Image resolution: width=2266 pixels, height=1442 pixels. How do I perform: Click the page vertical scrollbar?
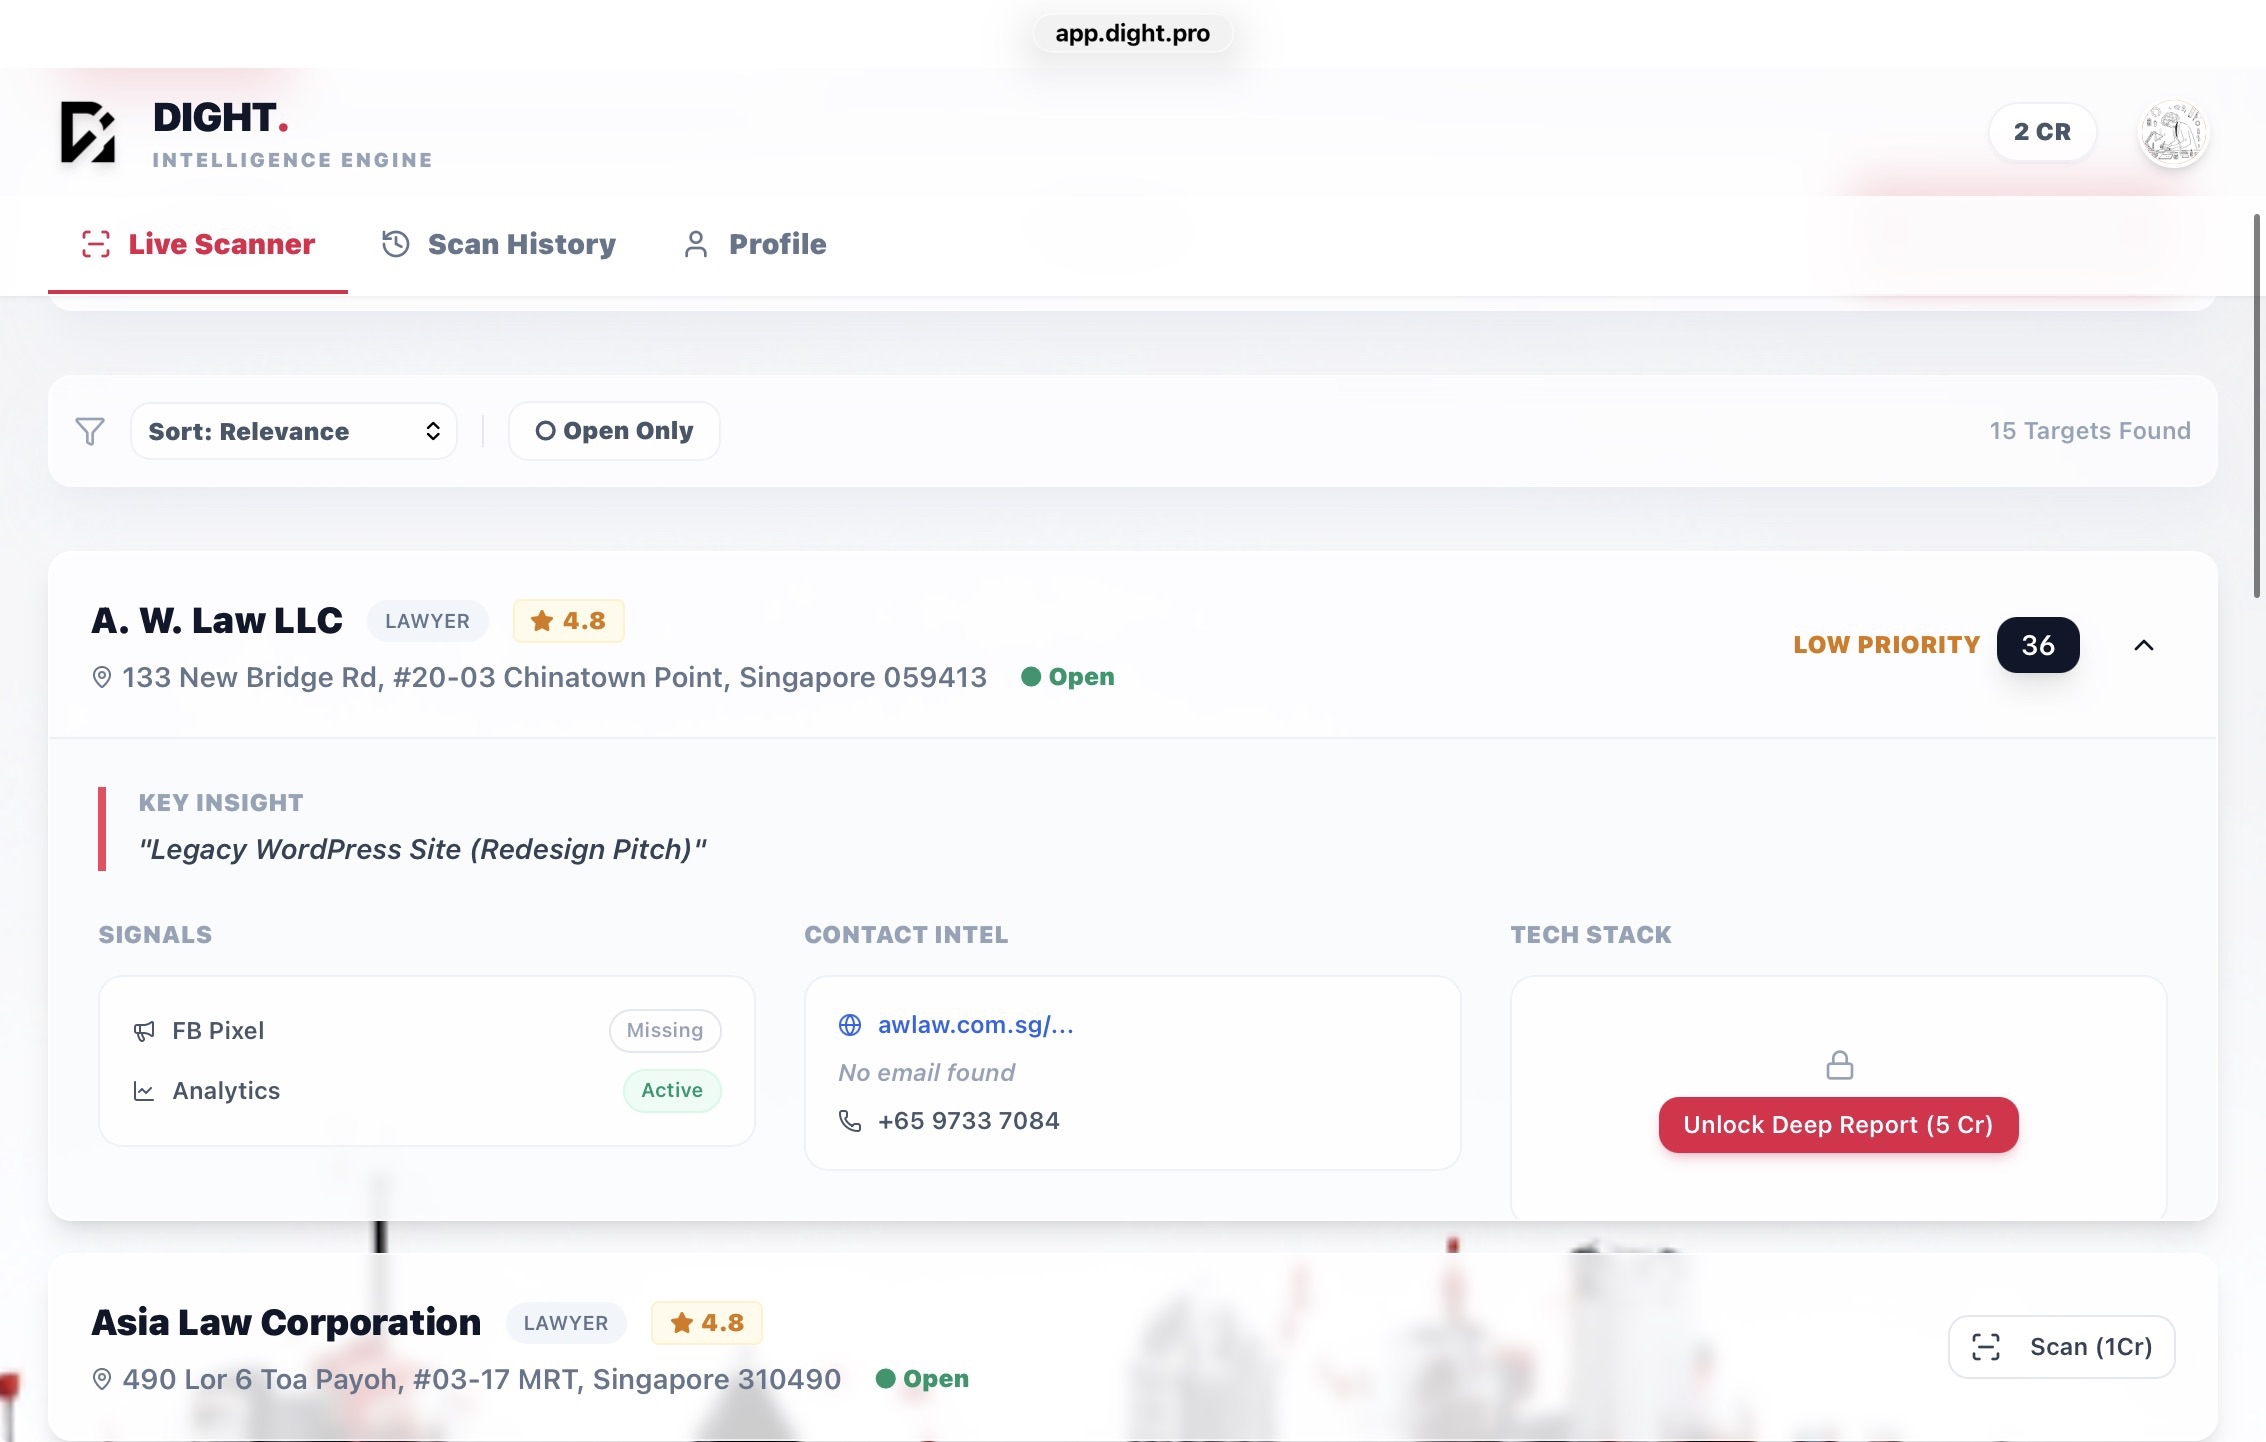point(2256,405)
